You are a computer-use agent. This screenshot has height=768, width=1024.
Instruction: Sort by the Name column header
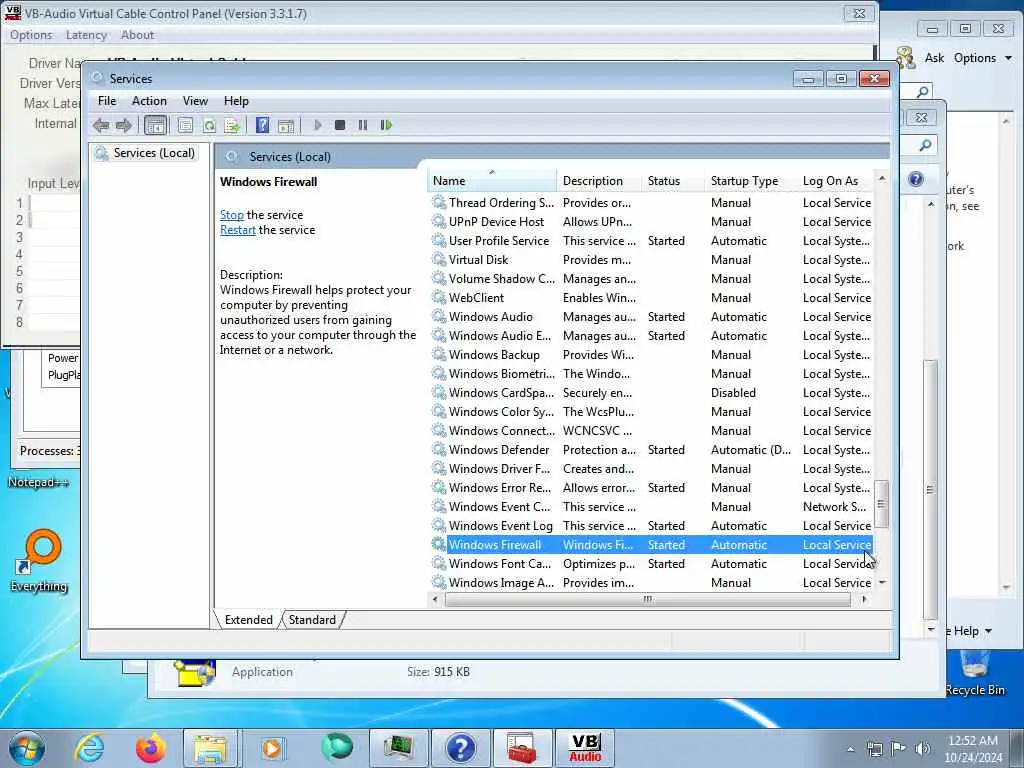click(x=492, y=181)
